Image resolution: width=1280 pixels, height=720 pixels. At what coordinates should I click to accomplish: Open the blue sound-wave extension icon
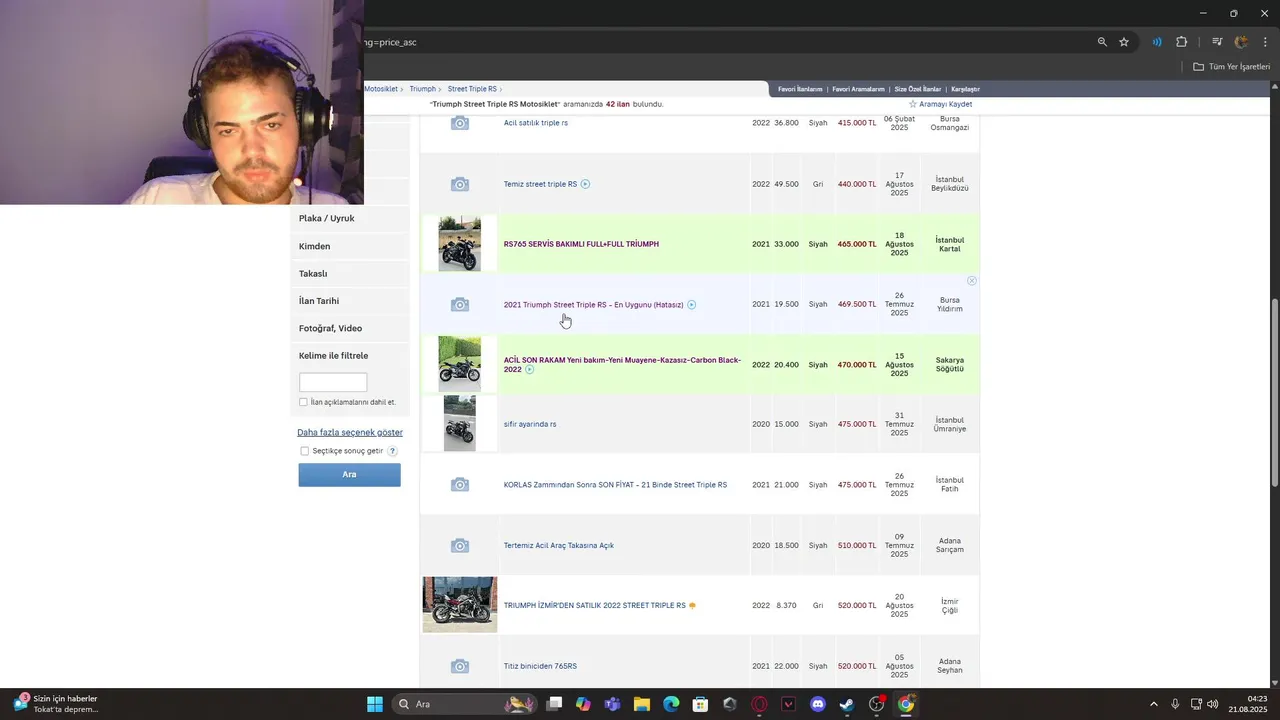pyautogui.click(x=1157, y=42)
